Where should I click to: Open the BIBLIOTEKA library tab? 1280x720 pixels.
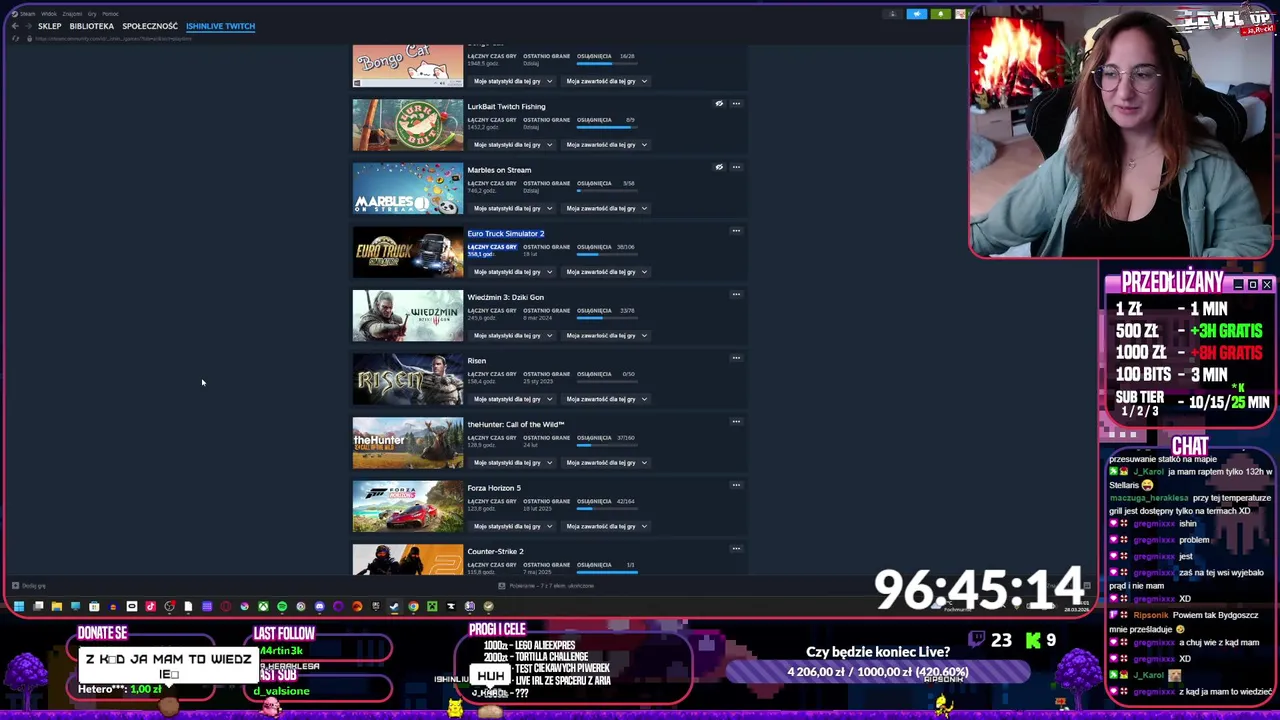point(91,26)
